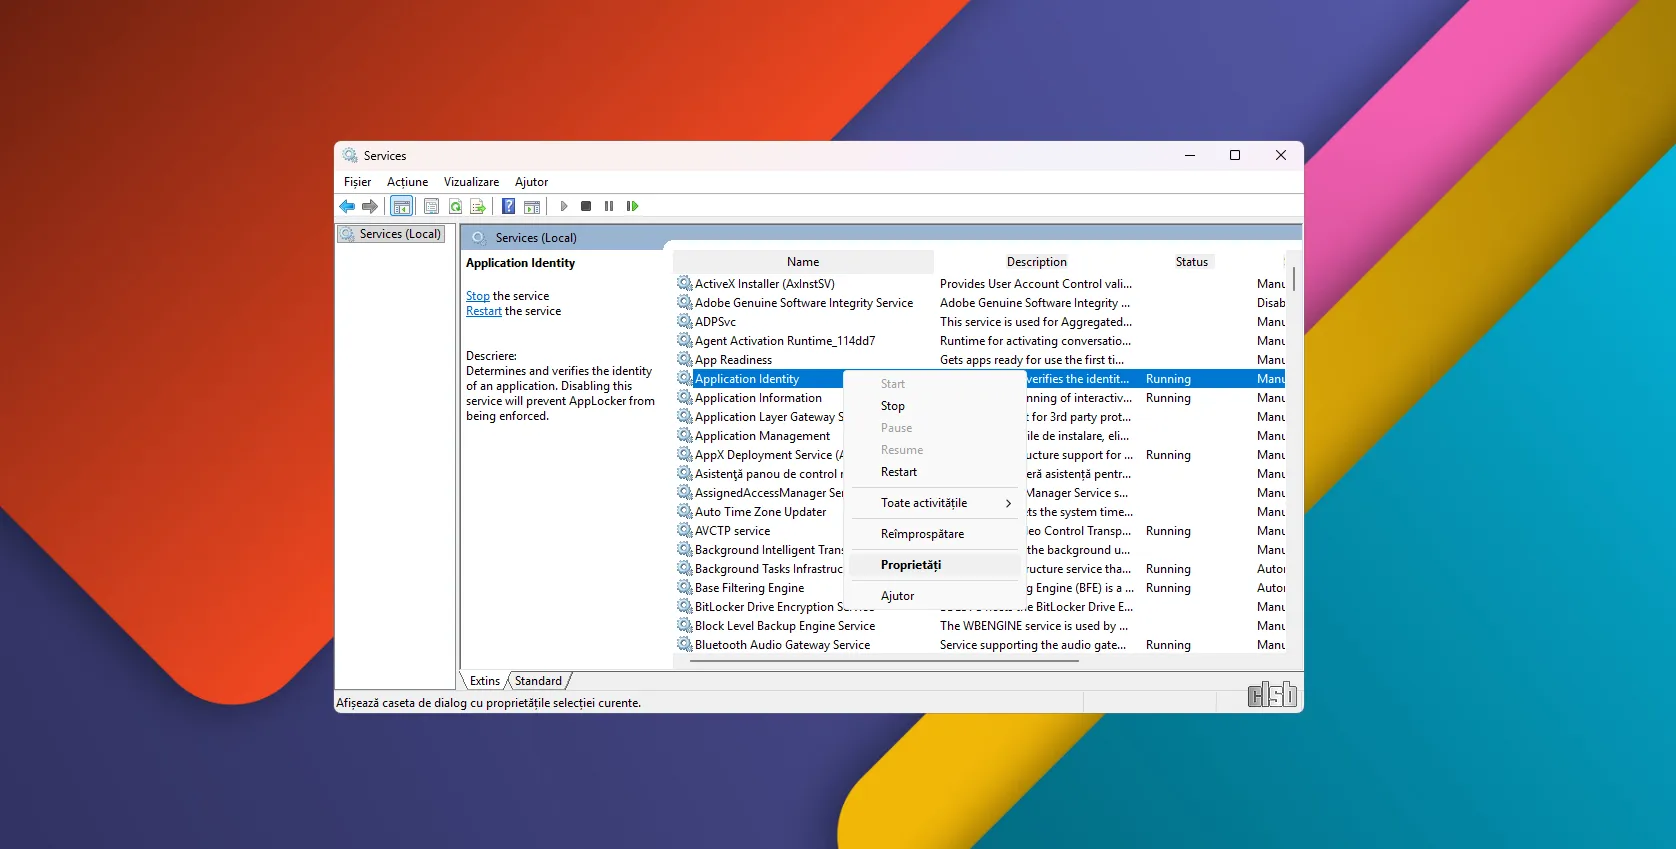Sort by the Status column header
Viewport: 1676px width, 849px height.
1191,262
